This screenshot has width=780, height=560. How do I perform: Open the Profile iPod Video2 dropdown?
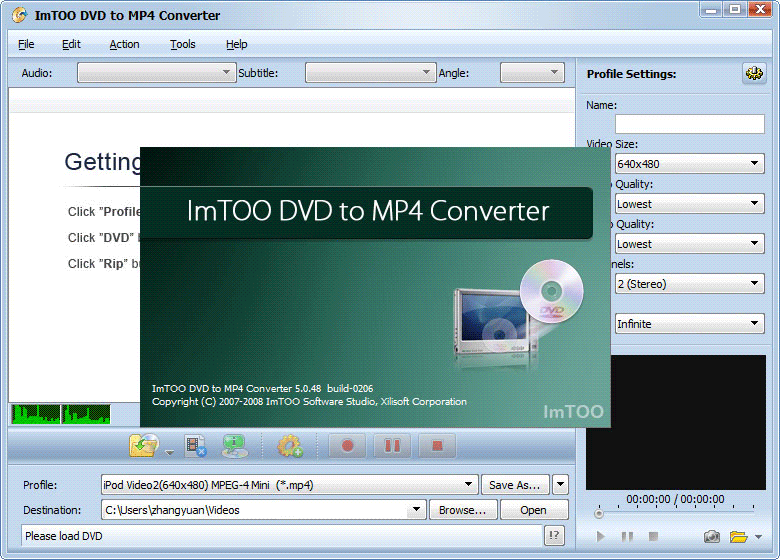(x=290, y=484)
